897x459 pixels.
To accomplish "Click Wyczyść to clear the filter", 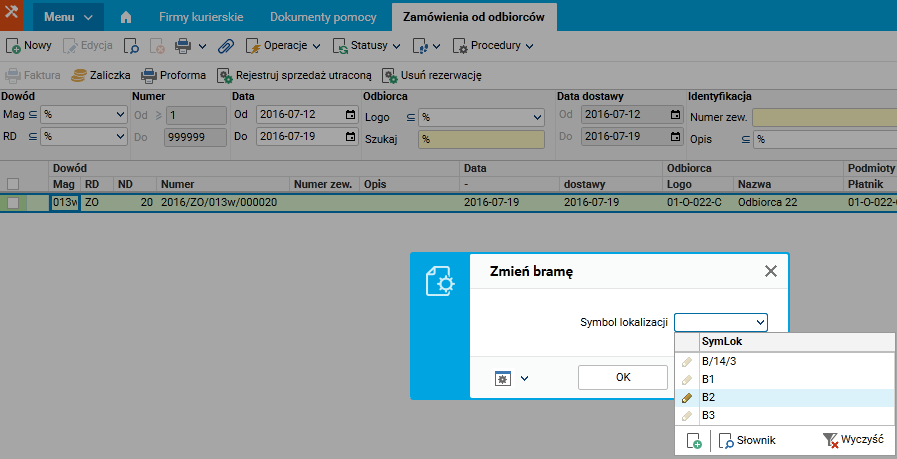I will coord(854,440).
